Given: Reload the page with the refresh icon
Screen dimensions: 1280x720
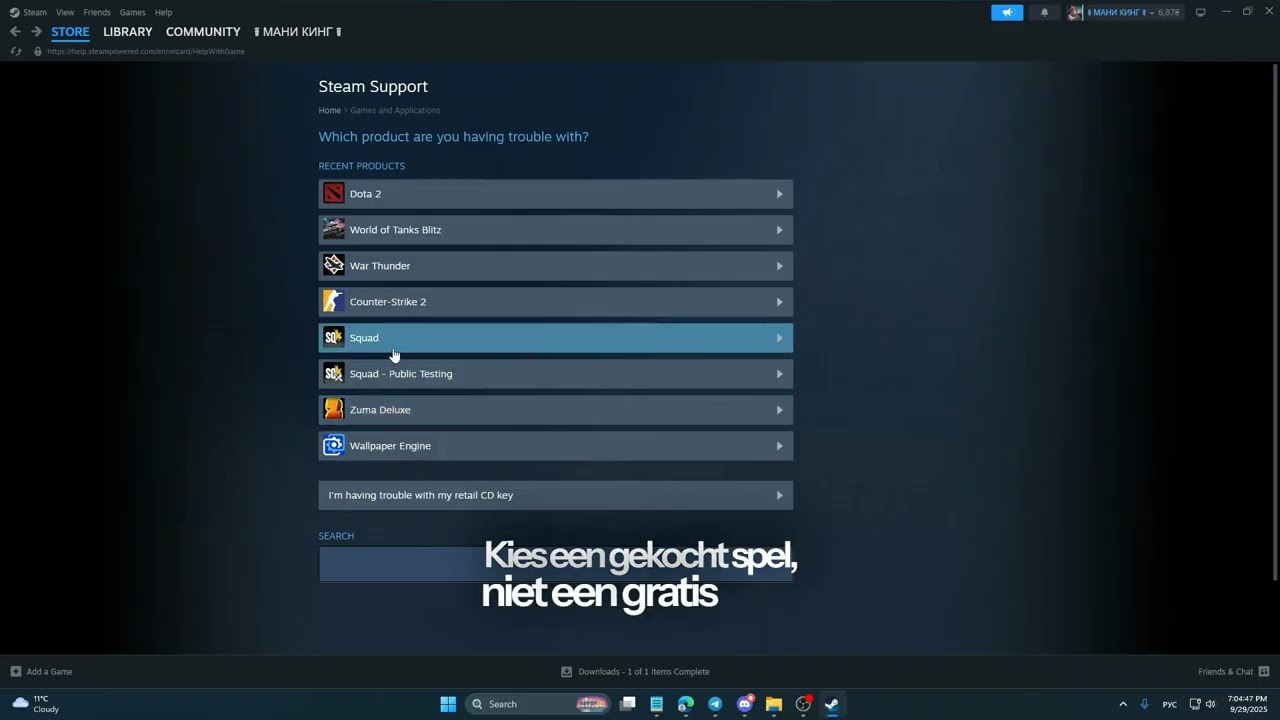Looking at the screenshot, I should [x=15, y=51].
